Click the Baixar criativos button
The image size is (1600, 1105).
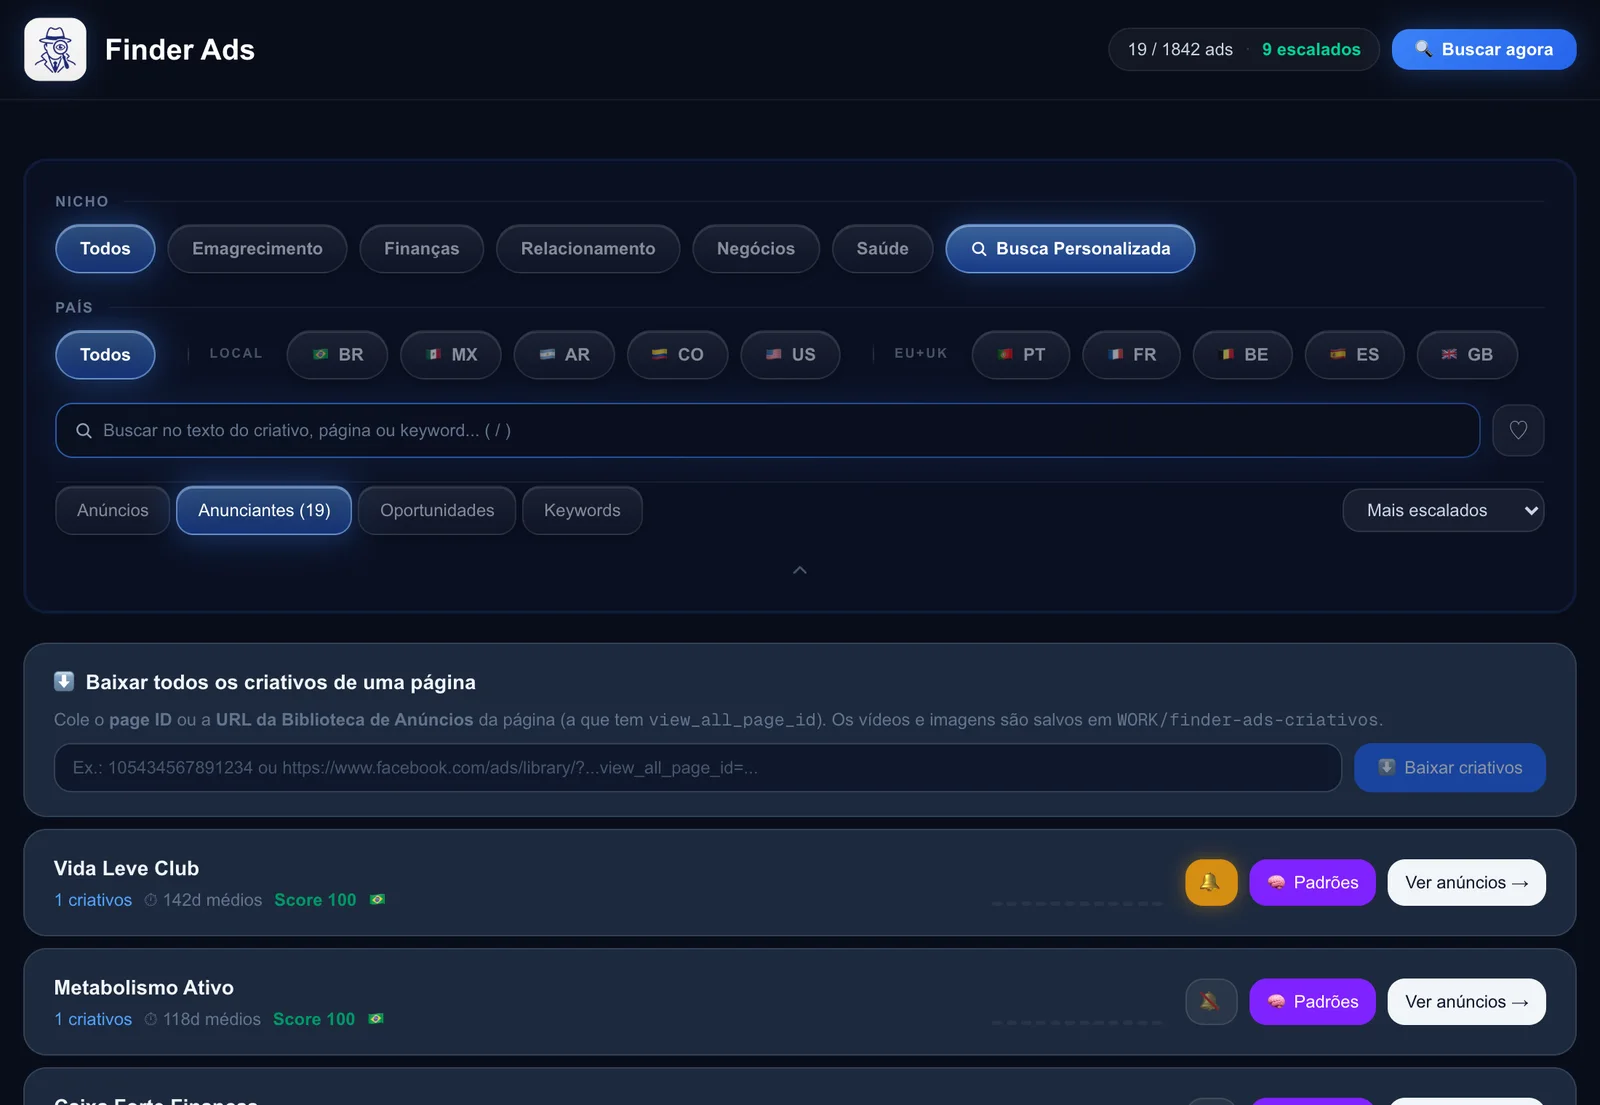click(1450, 767)
